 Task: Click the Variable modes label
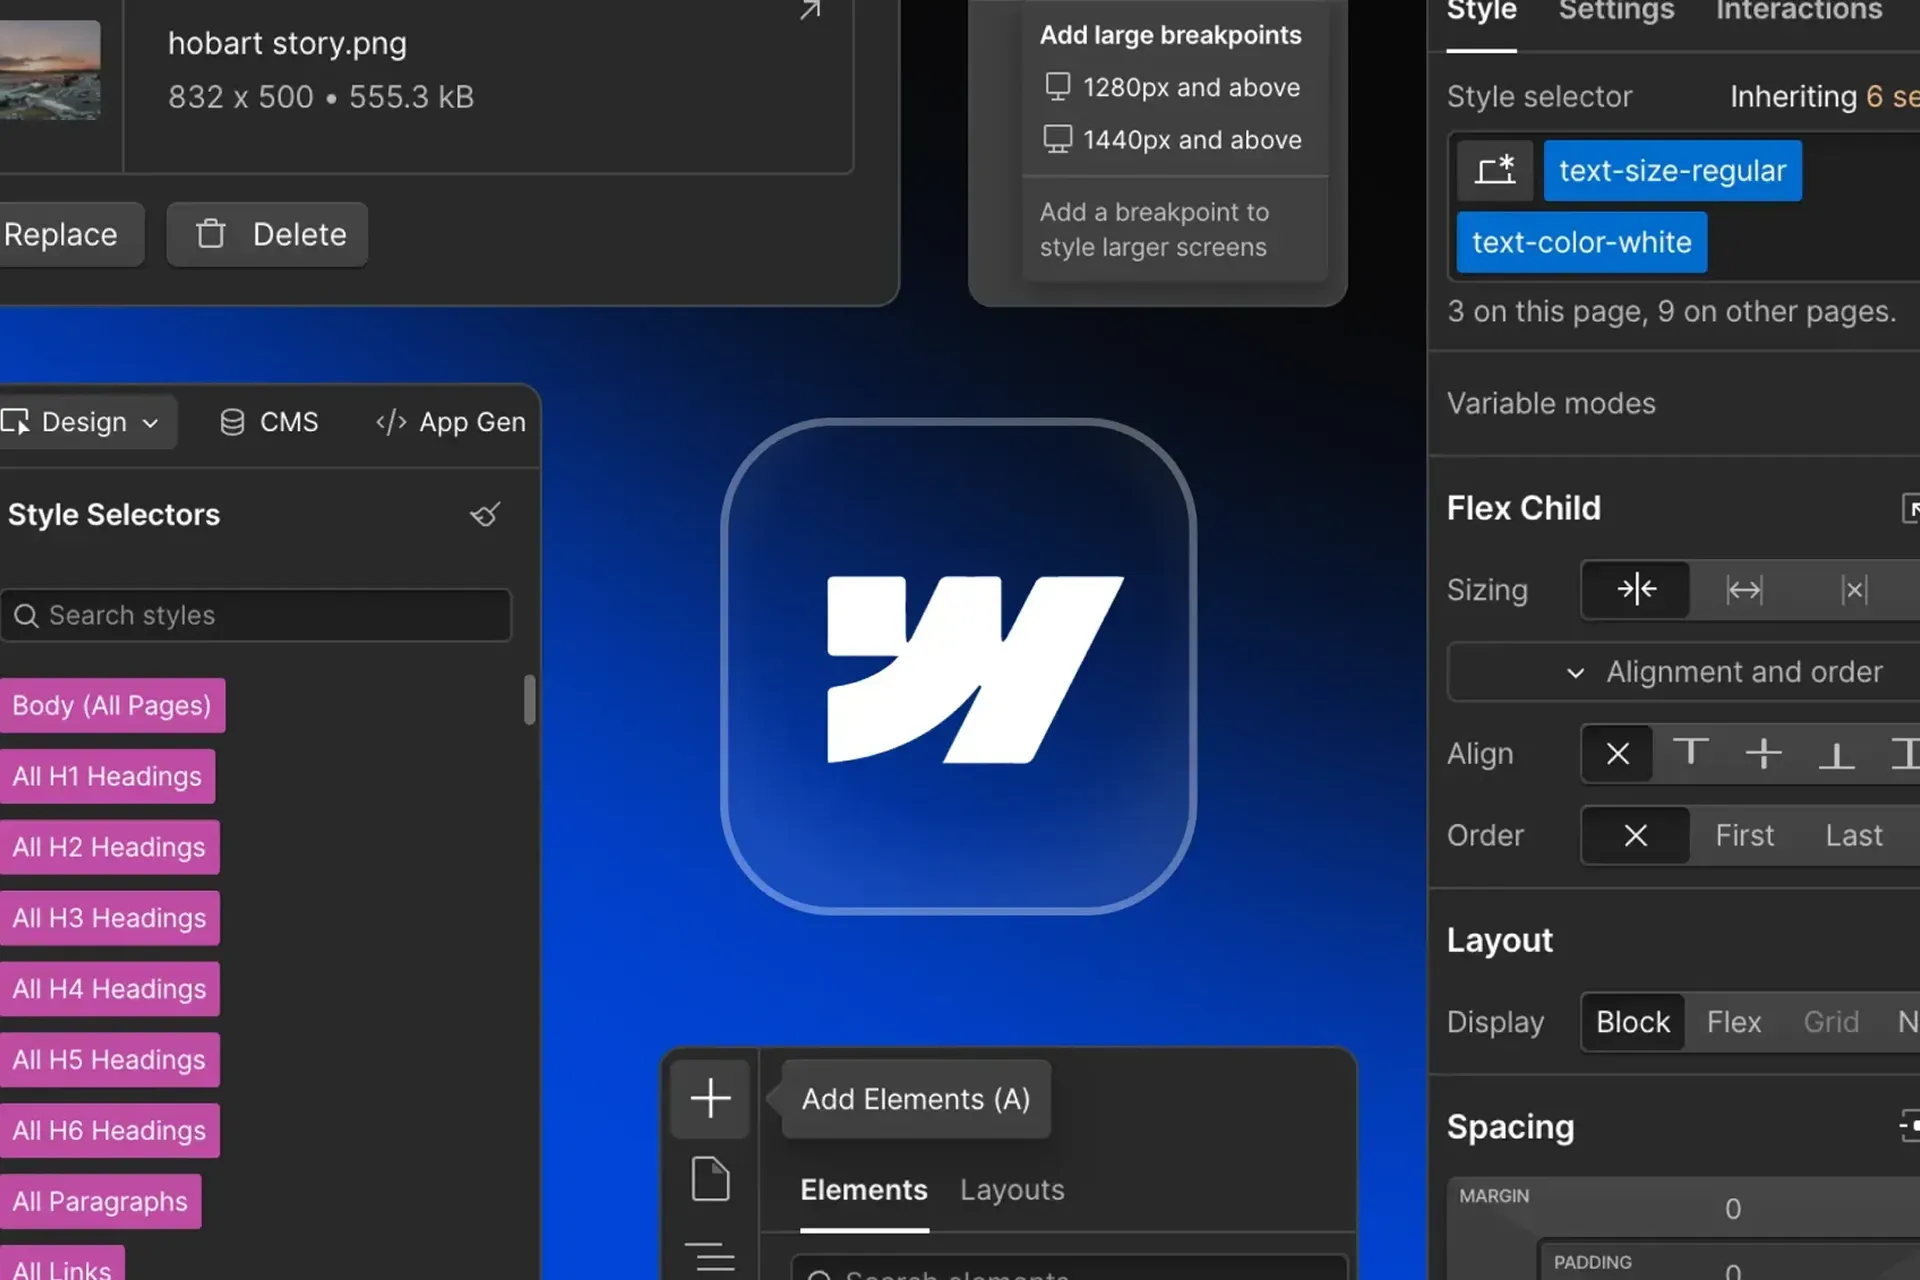[x=1551, y=404]
